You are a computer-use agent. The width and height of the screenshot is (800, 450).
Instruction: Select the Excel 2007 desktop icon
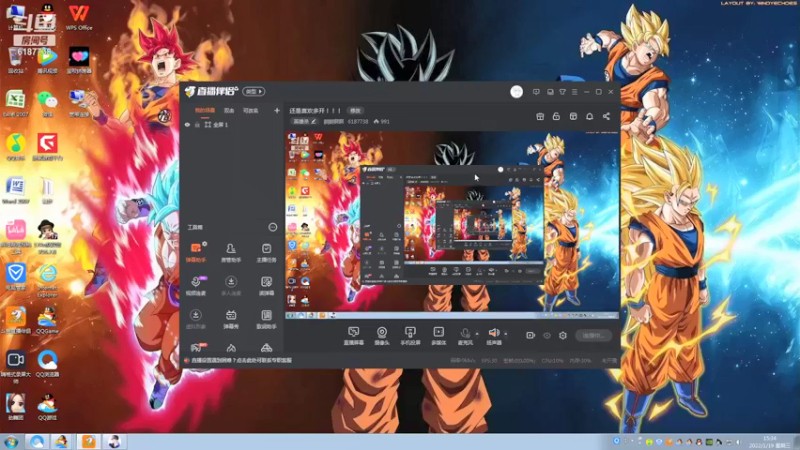(15, 104)
